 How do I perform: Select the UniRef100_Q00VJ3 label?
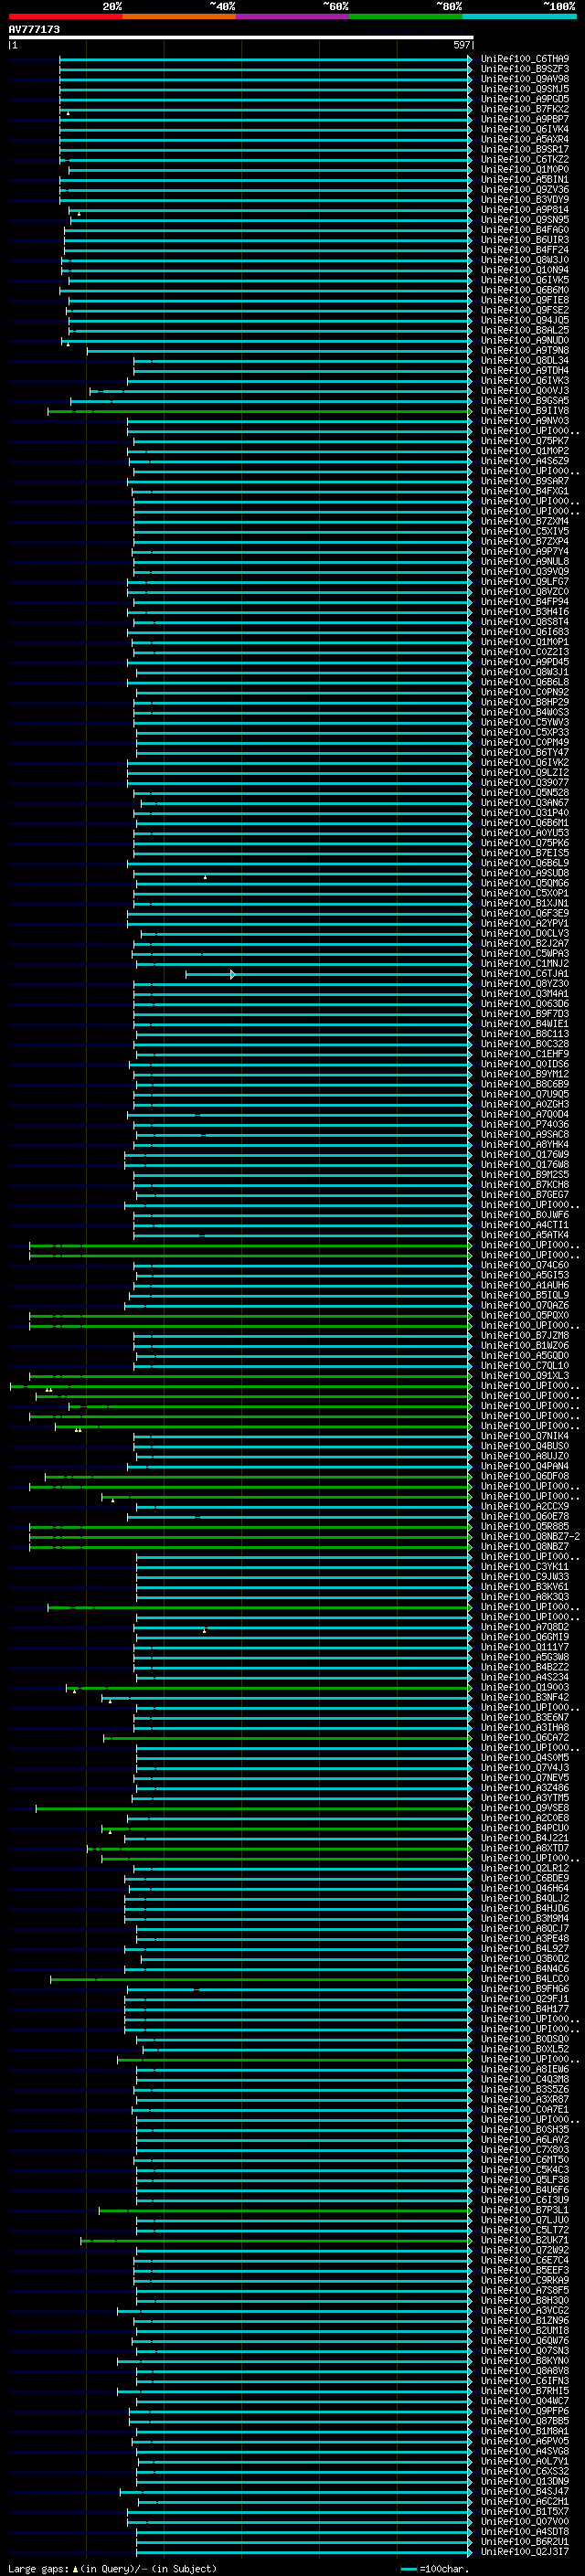pyautogui.click(x=524, y=390)
